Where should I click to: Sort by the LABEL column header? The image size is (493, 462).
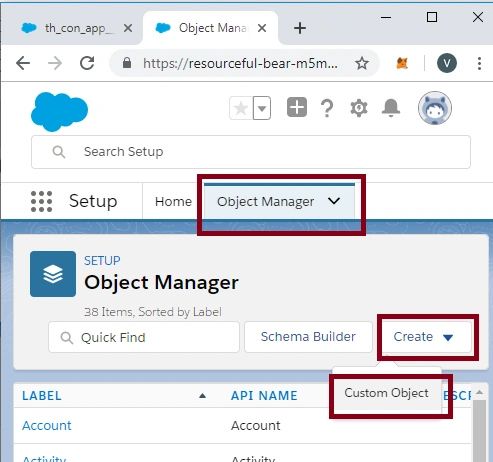[x=42, y=395]
